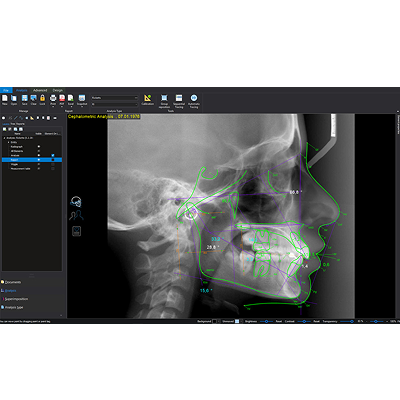Switch to the Advanced ribbon tab
Viewport: 400px width, 400px height.
click(40, 90)
